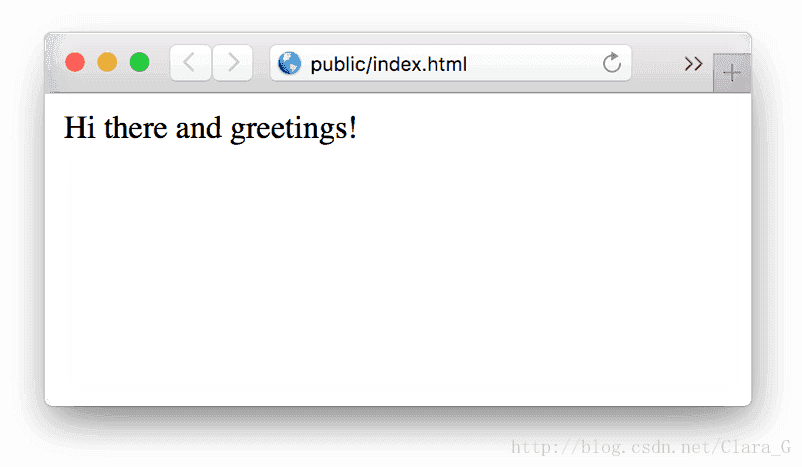Click title bar space beside the green button
Viewport: 802px width, 467px height.
click(x=160, y=63)
